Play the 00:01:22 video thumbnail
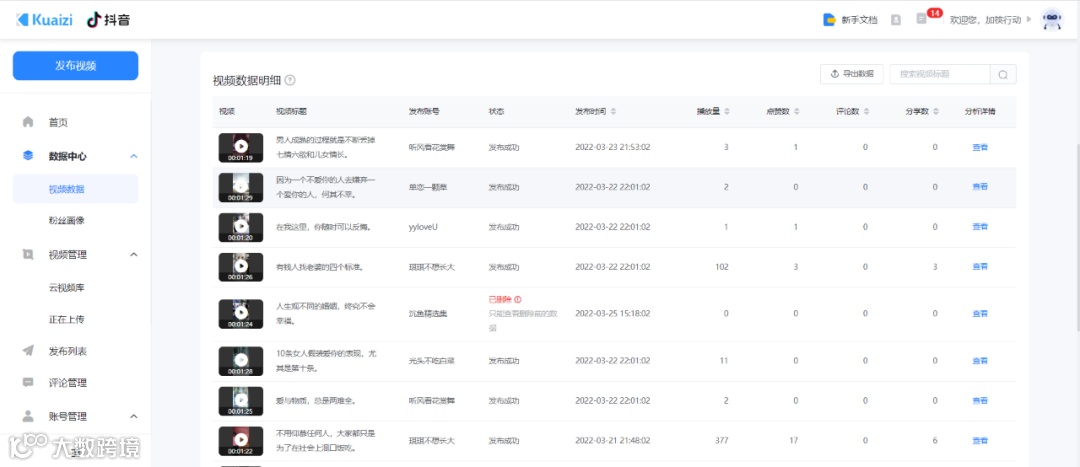 pos(240,441)
